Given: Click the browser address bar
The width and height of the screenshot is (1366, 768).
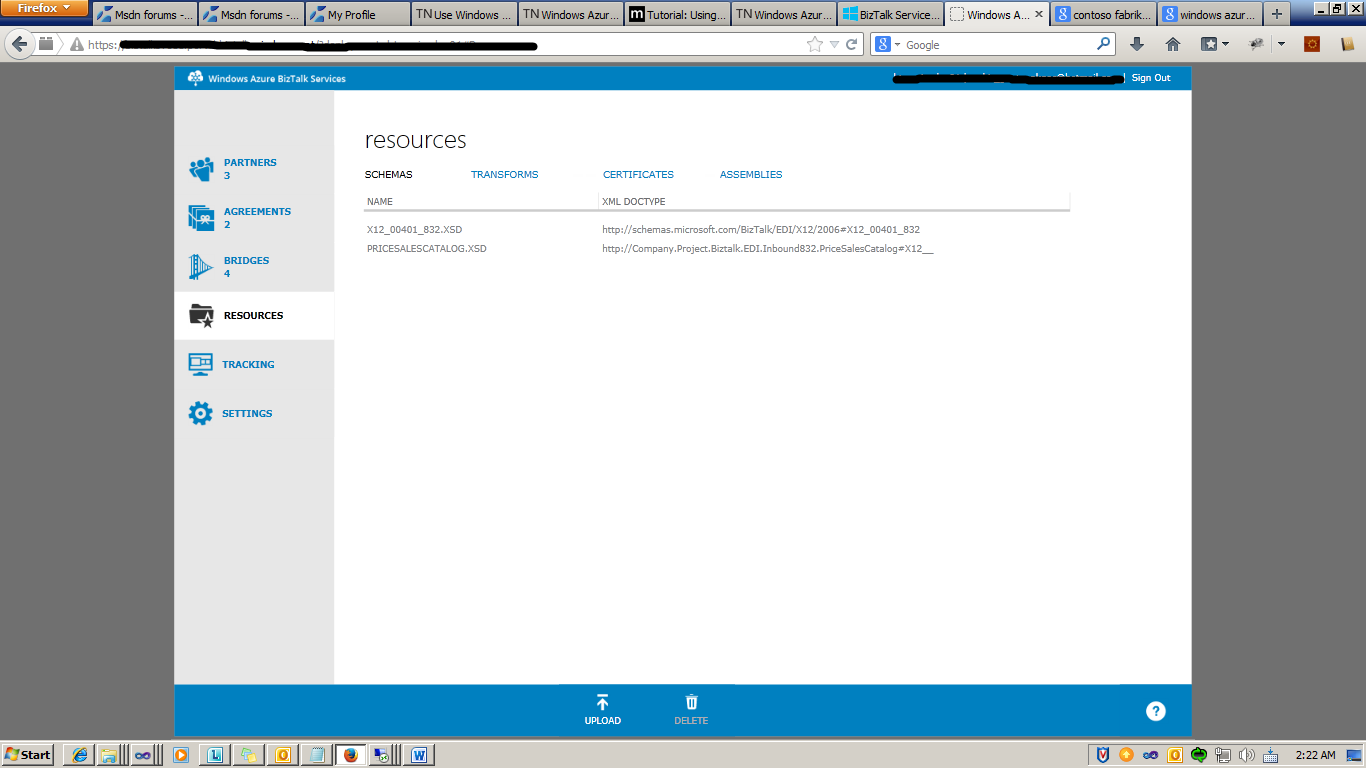Looking at the screenshot, I should [x=445, y=44].
